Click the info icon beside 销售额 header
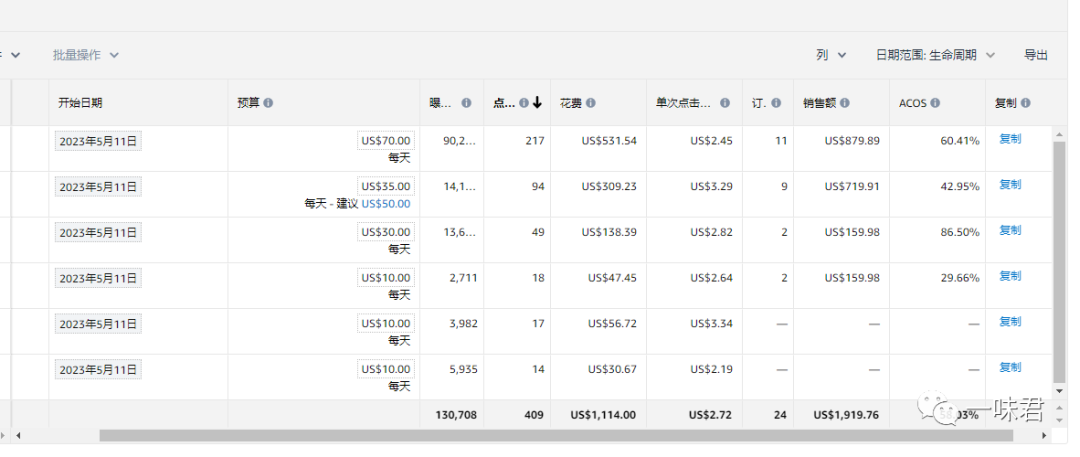Viewport: 1080px width, 457px height. coord(845,103)
